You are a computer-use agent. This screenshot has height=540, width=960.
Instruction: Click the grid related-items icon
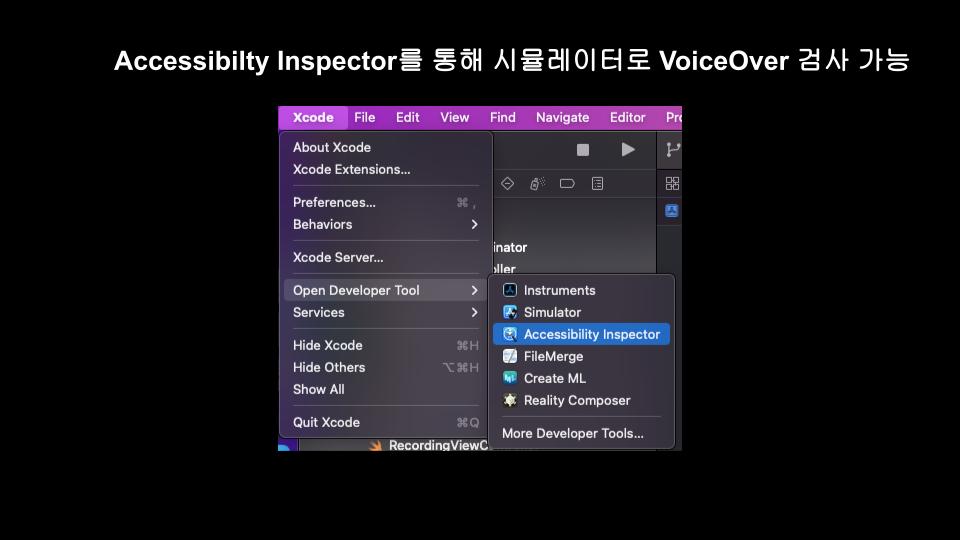672,184
